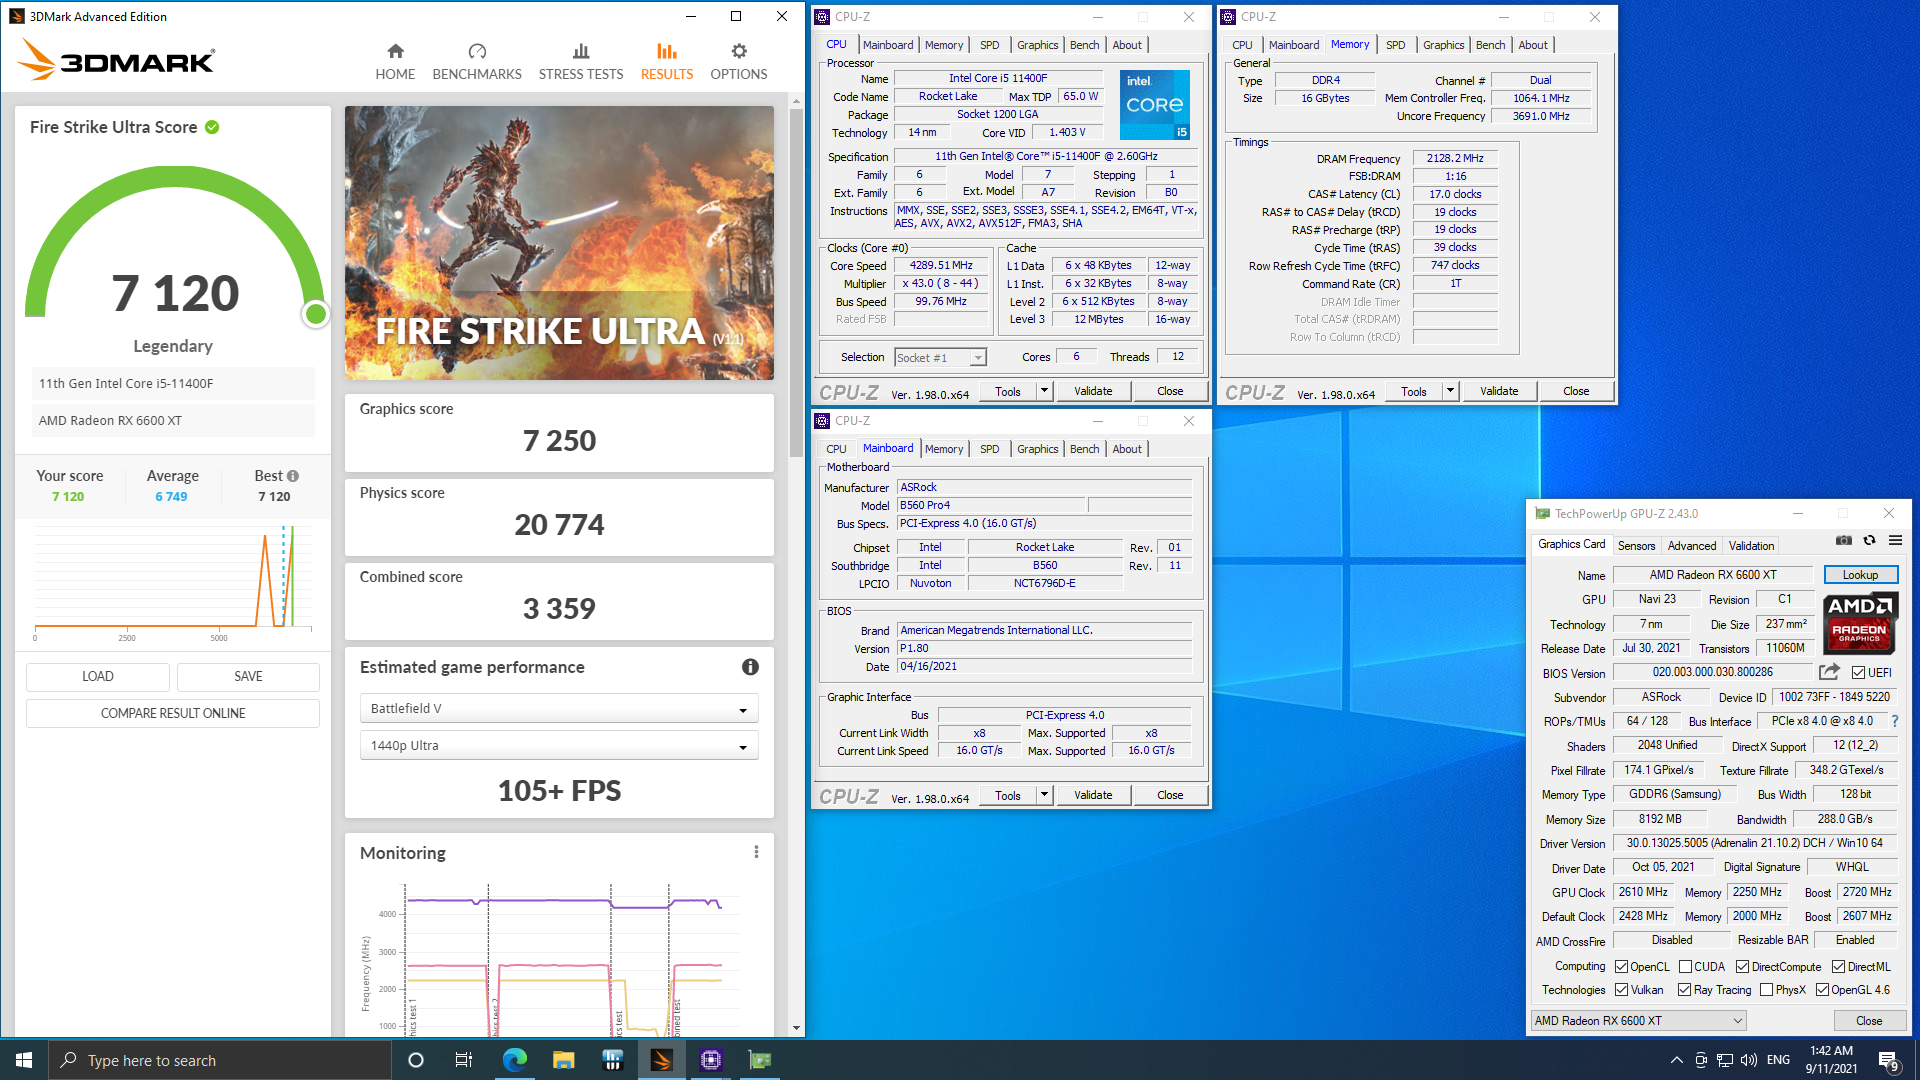The height and width of the screenshot is (1080, 1920).
Task: Switch to Bench tab in CPU-Z CPU window
Action: pyautogui.click(x=1084, y=45)
